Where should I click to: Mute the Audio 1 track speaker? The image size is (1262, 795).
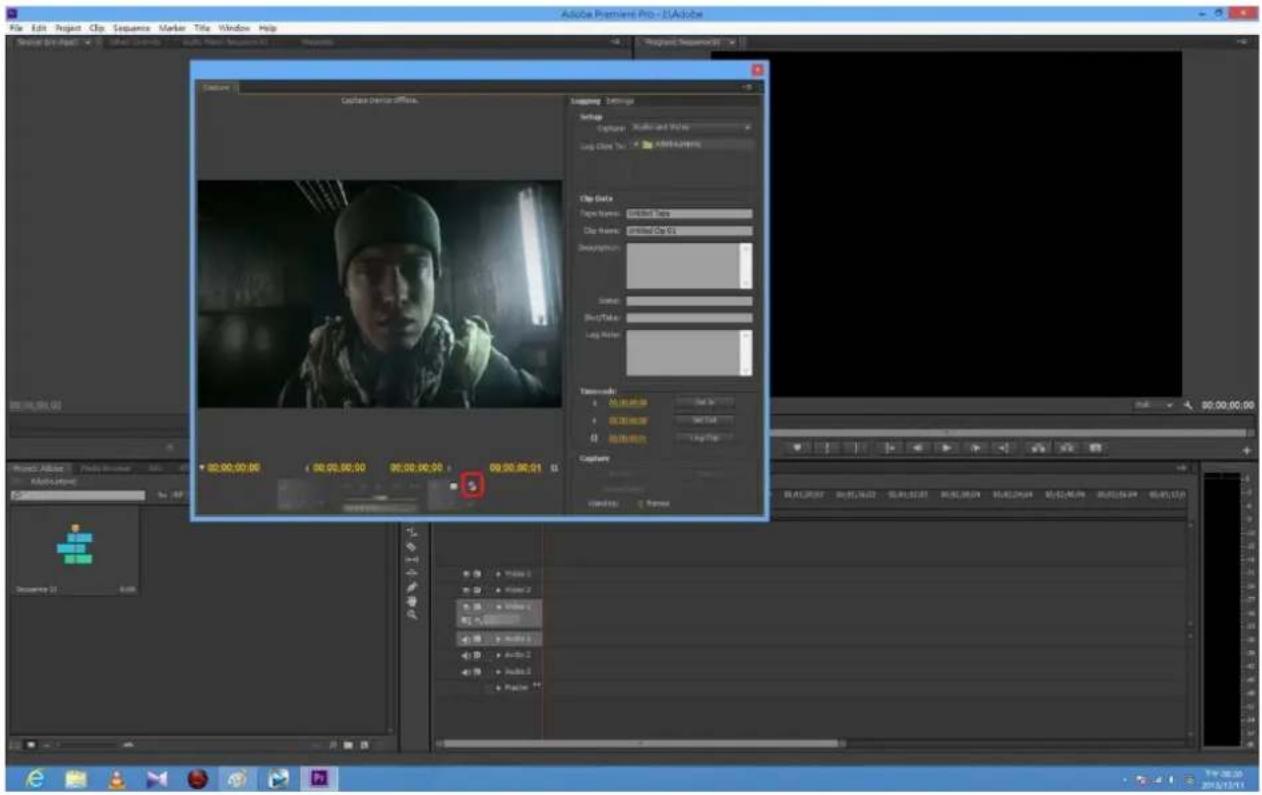click(x=465, y=638)
